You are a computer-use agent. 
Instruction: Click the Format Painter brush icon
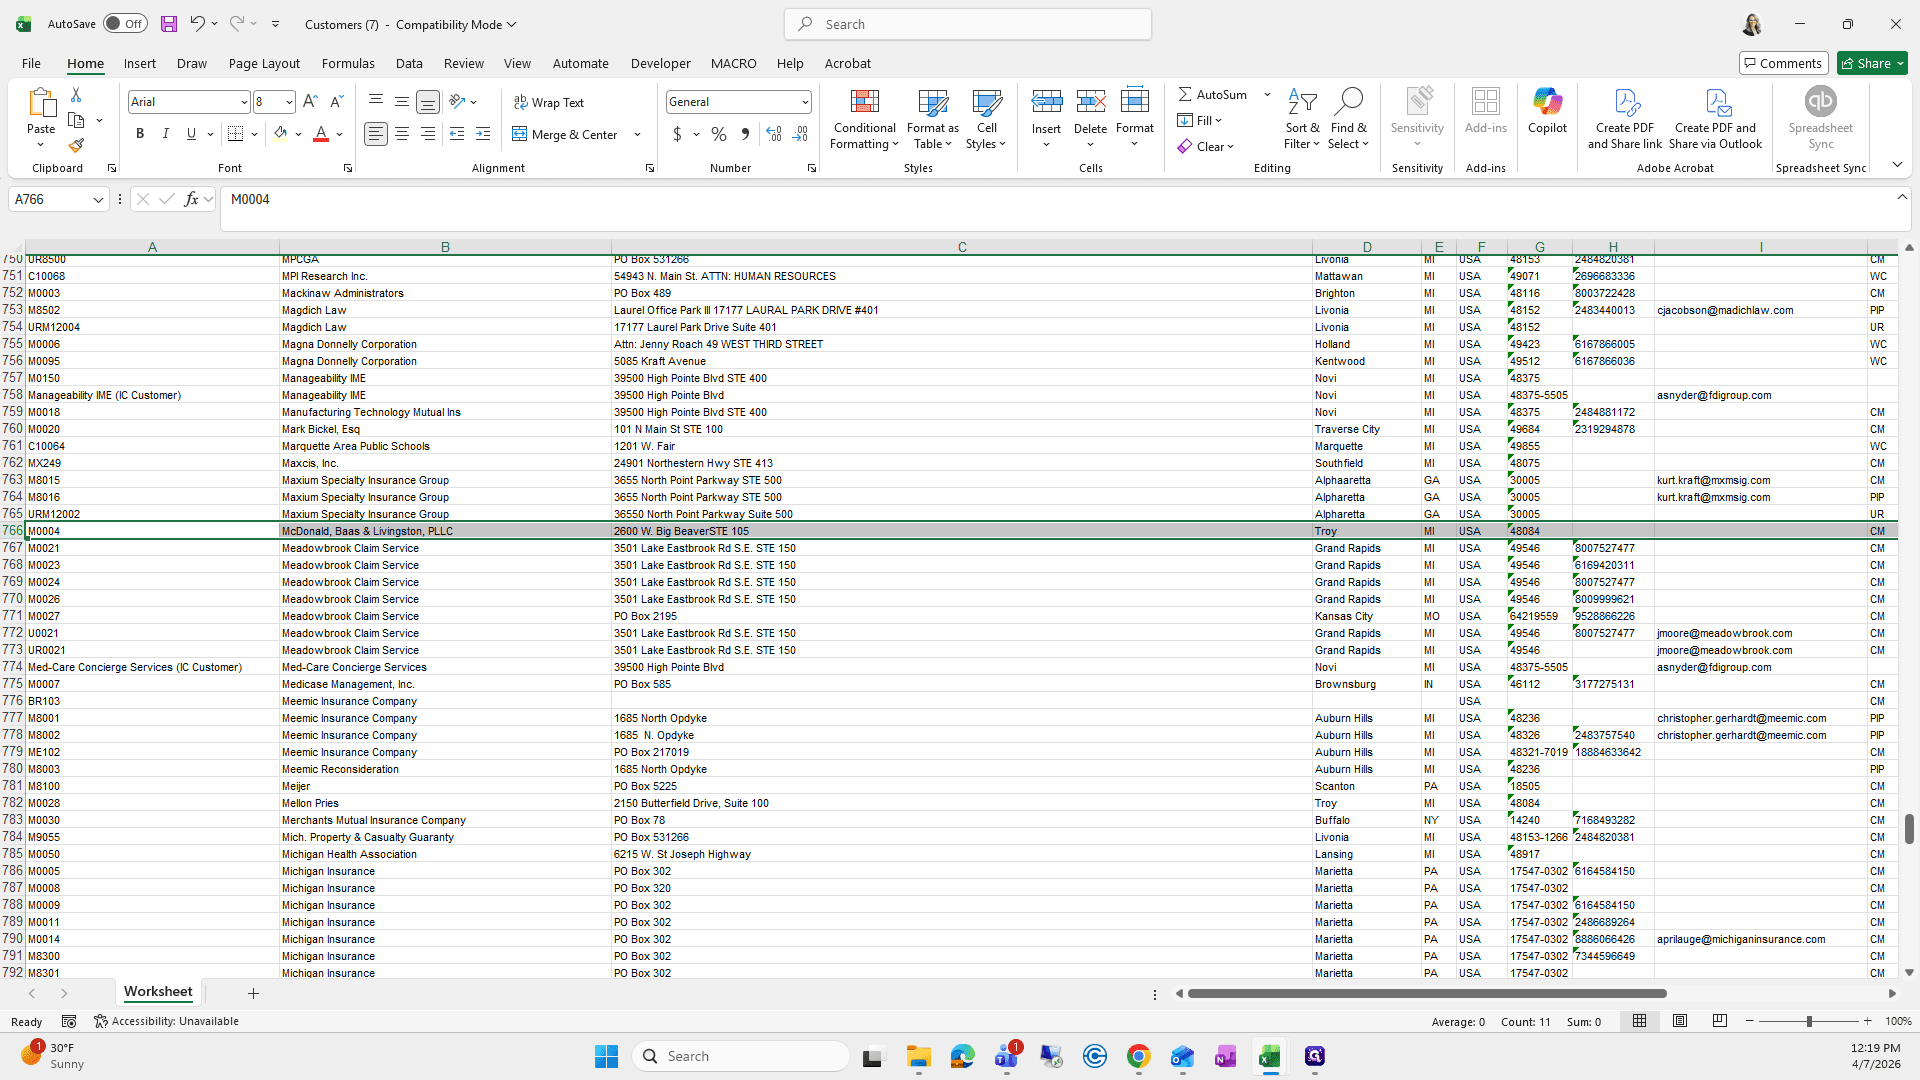[x=76, y=146]
